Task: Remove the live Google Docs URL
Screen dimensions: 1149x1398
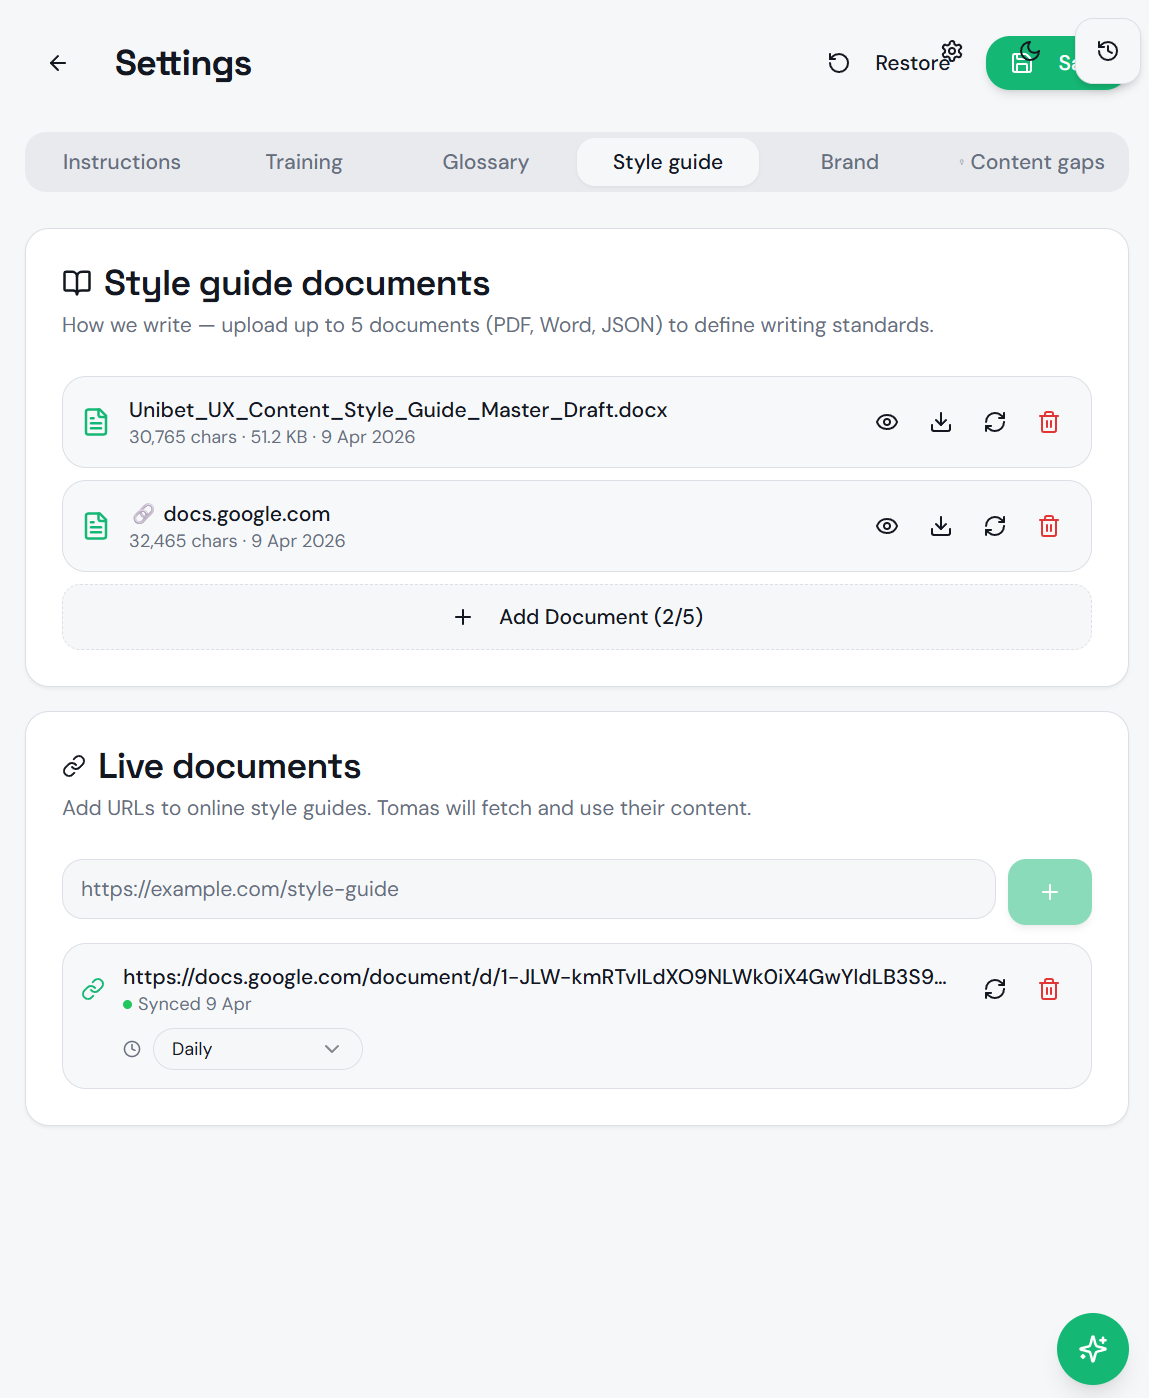Action: [x=1048, y=989]
